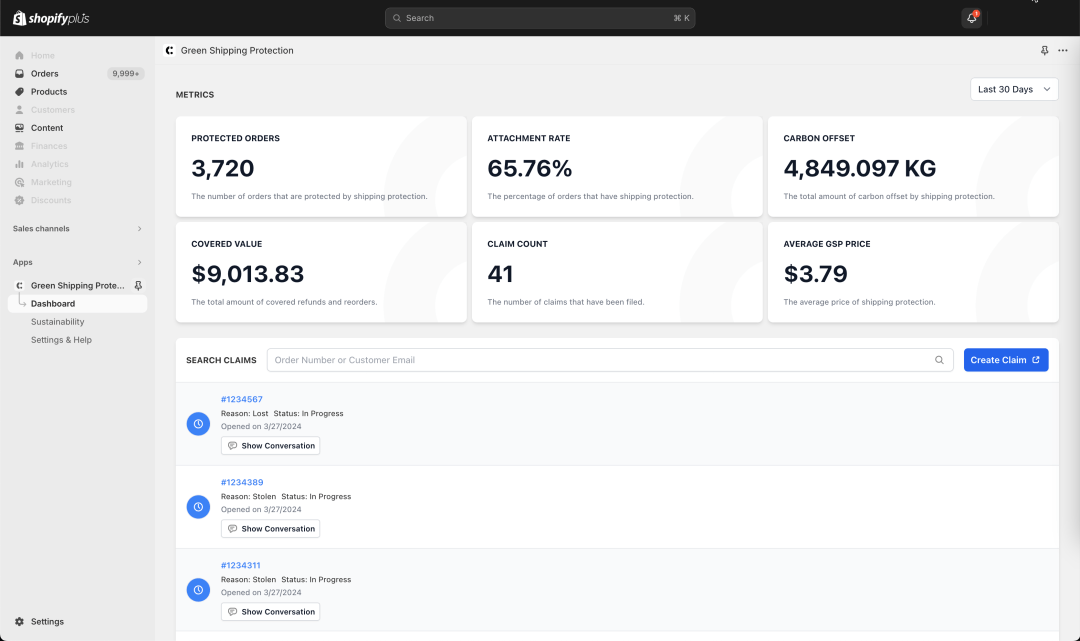This screenshot has width=1080, height=641.
Task: Click the Shopify Plus logo
Action: point(51,18)
